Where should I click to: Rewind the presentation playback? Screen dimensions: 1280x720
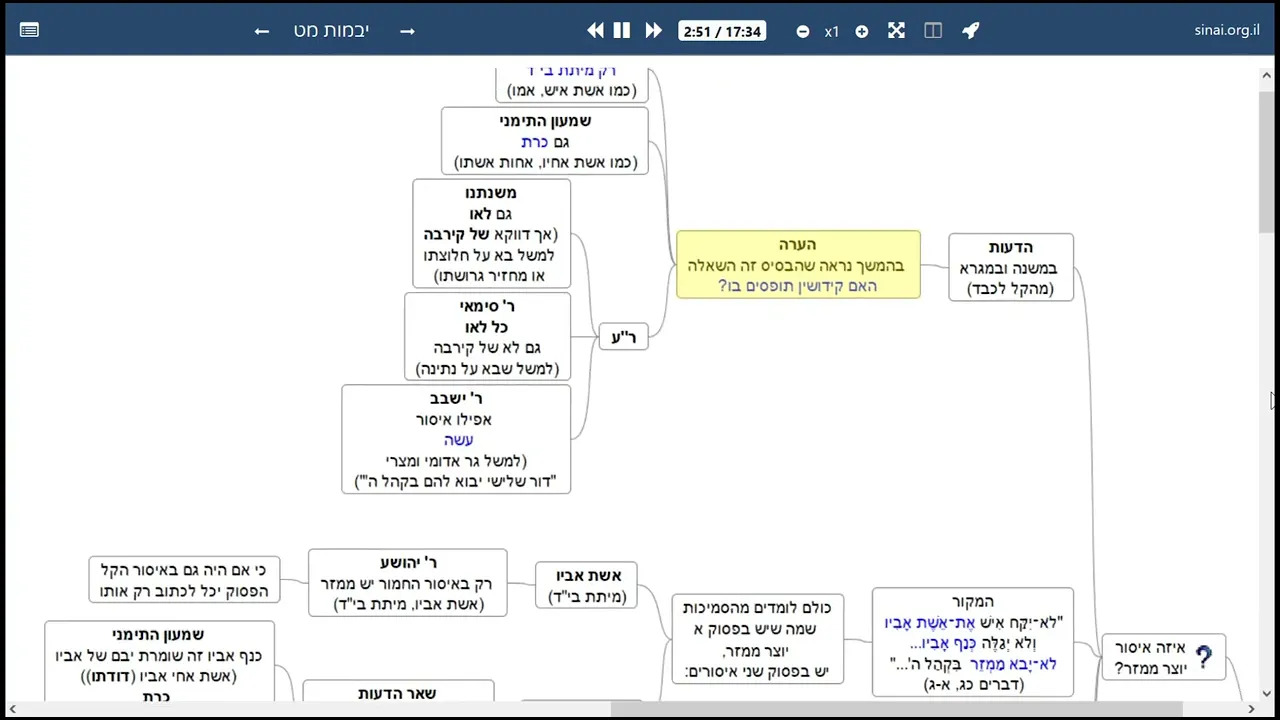tap(595, 31)
